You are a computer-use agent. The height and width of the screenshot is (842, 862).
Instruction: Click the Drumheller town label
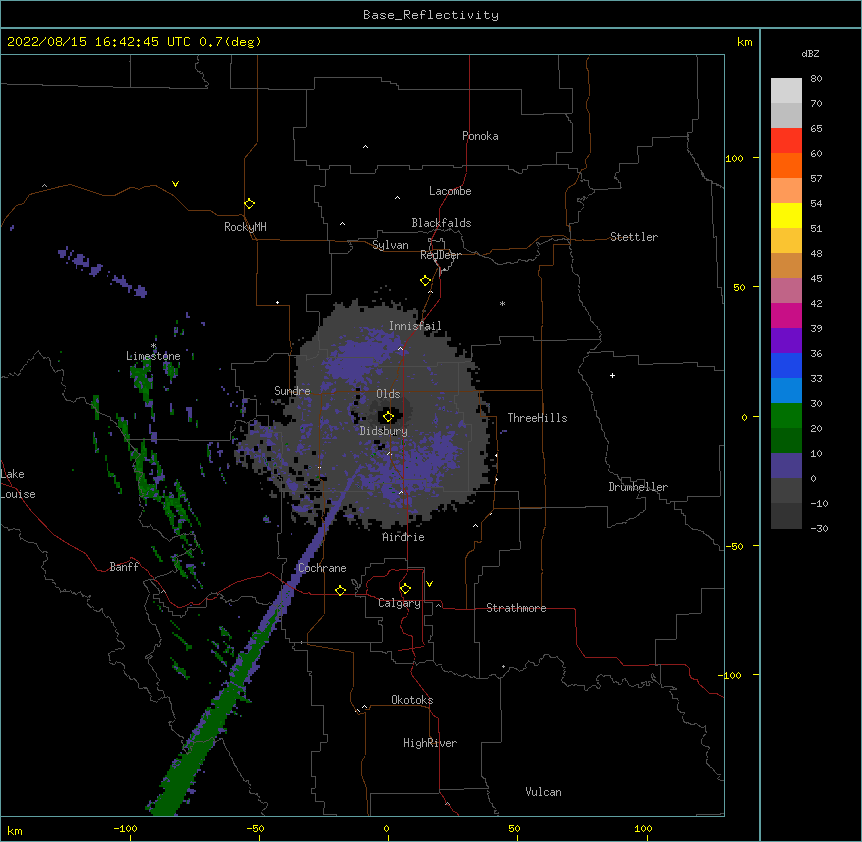click(638, 487)
